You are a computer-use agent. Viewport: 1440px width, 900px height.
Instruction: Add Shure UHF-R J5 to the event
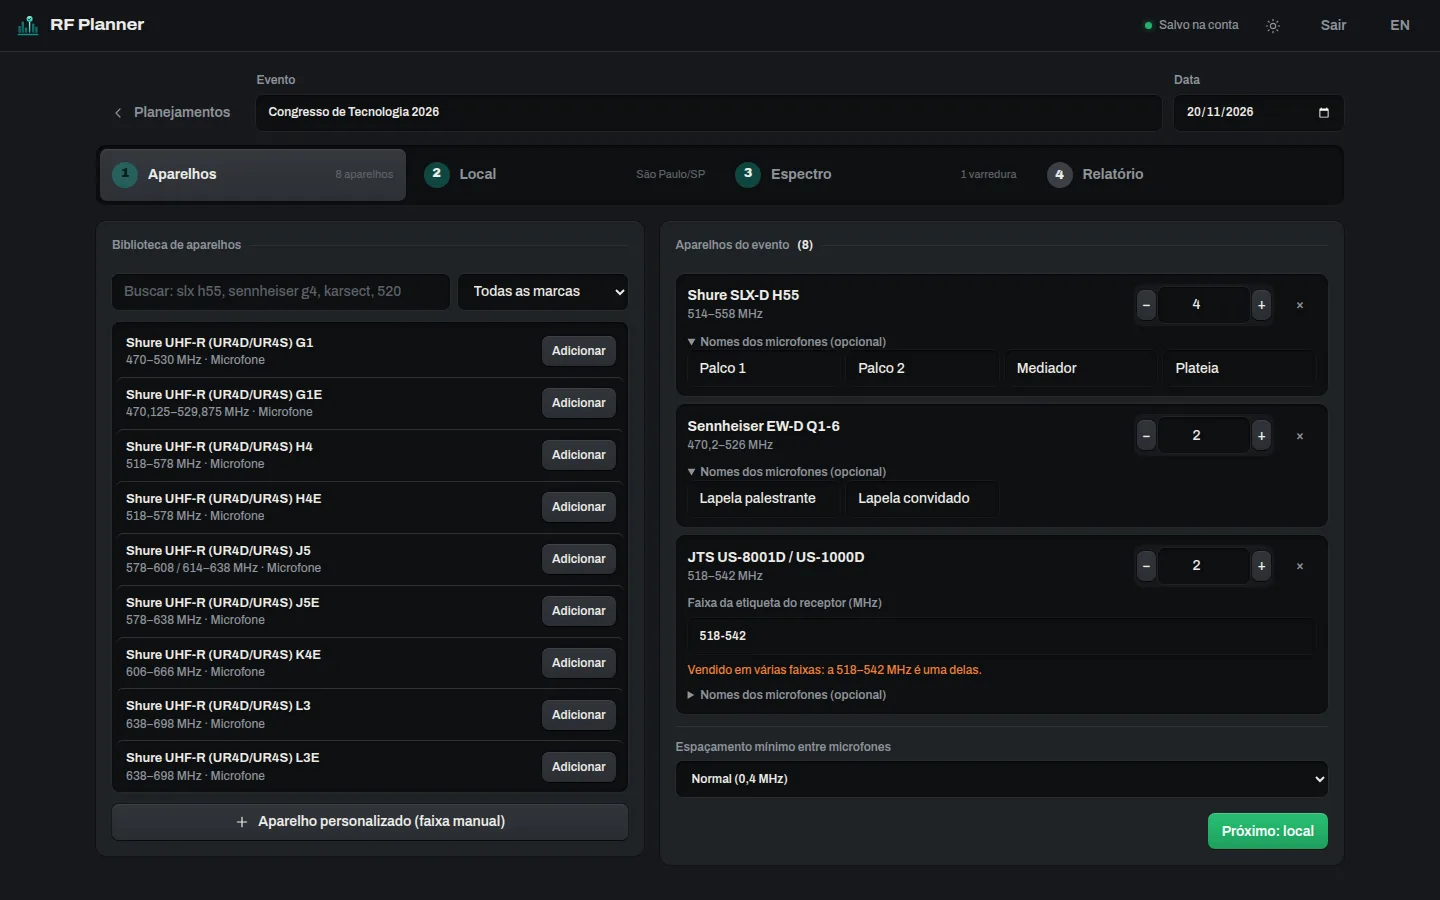point(579,559)
